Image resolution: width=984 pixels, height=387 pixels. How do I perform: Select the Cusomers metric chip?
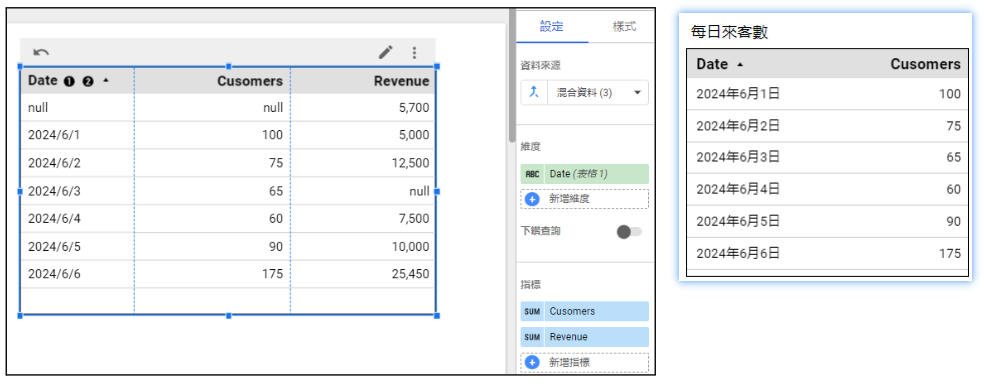tap(584, 311)
